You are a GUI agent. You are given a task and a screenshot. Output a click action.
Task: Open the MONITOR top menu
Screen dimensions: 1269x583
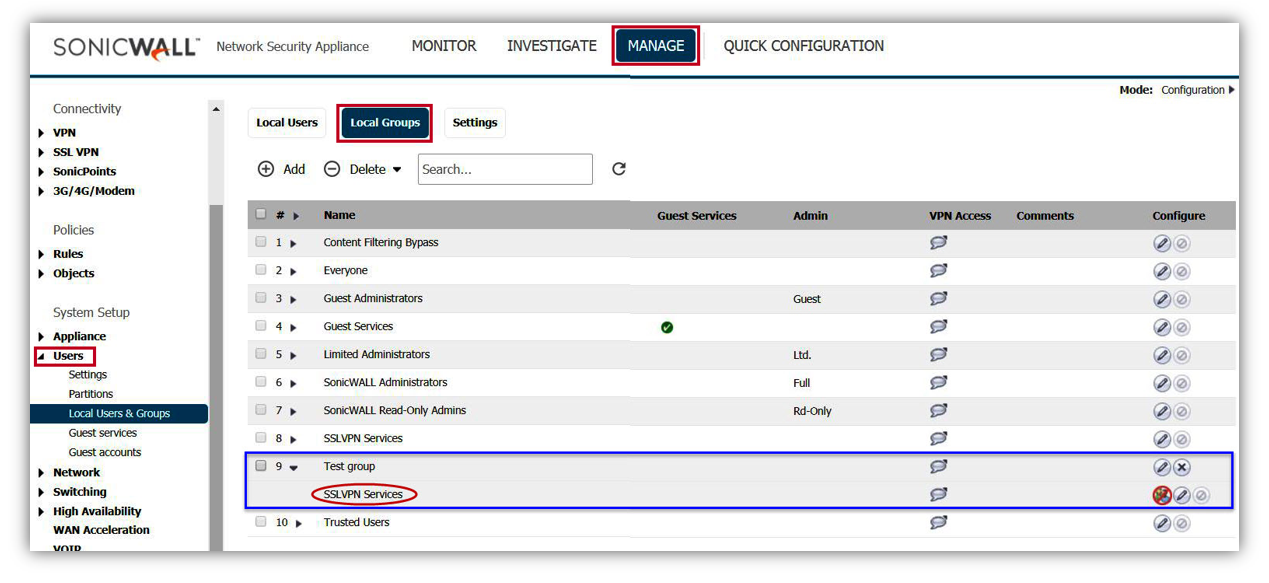point(444,46)
